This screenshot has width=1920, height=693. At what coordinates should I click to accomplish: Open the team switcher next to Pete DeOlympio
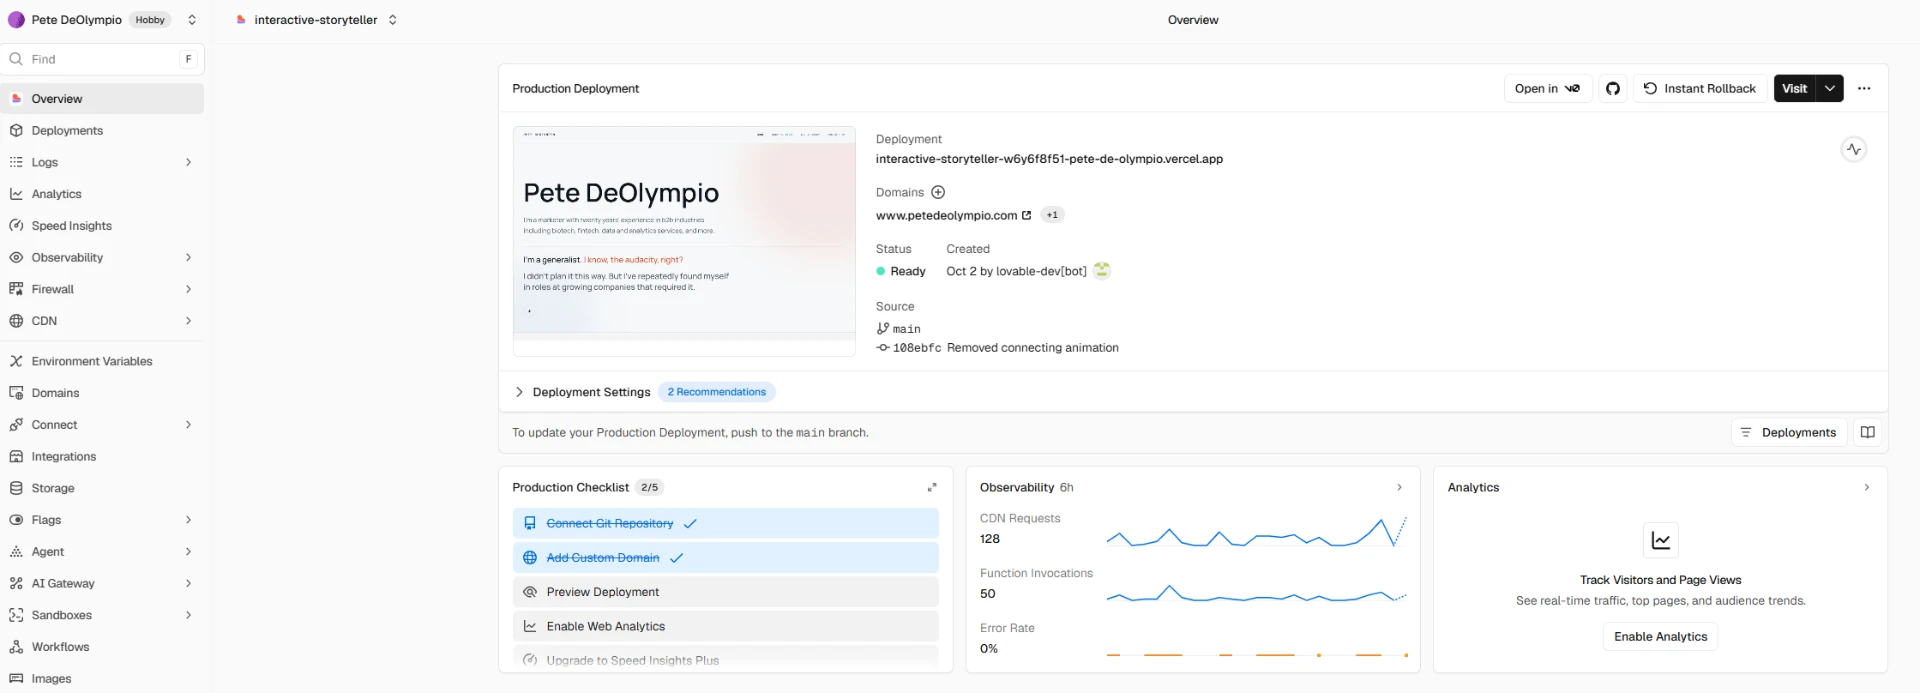pos(192,20)
